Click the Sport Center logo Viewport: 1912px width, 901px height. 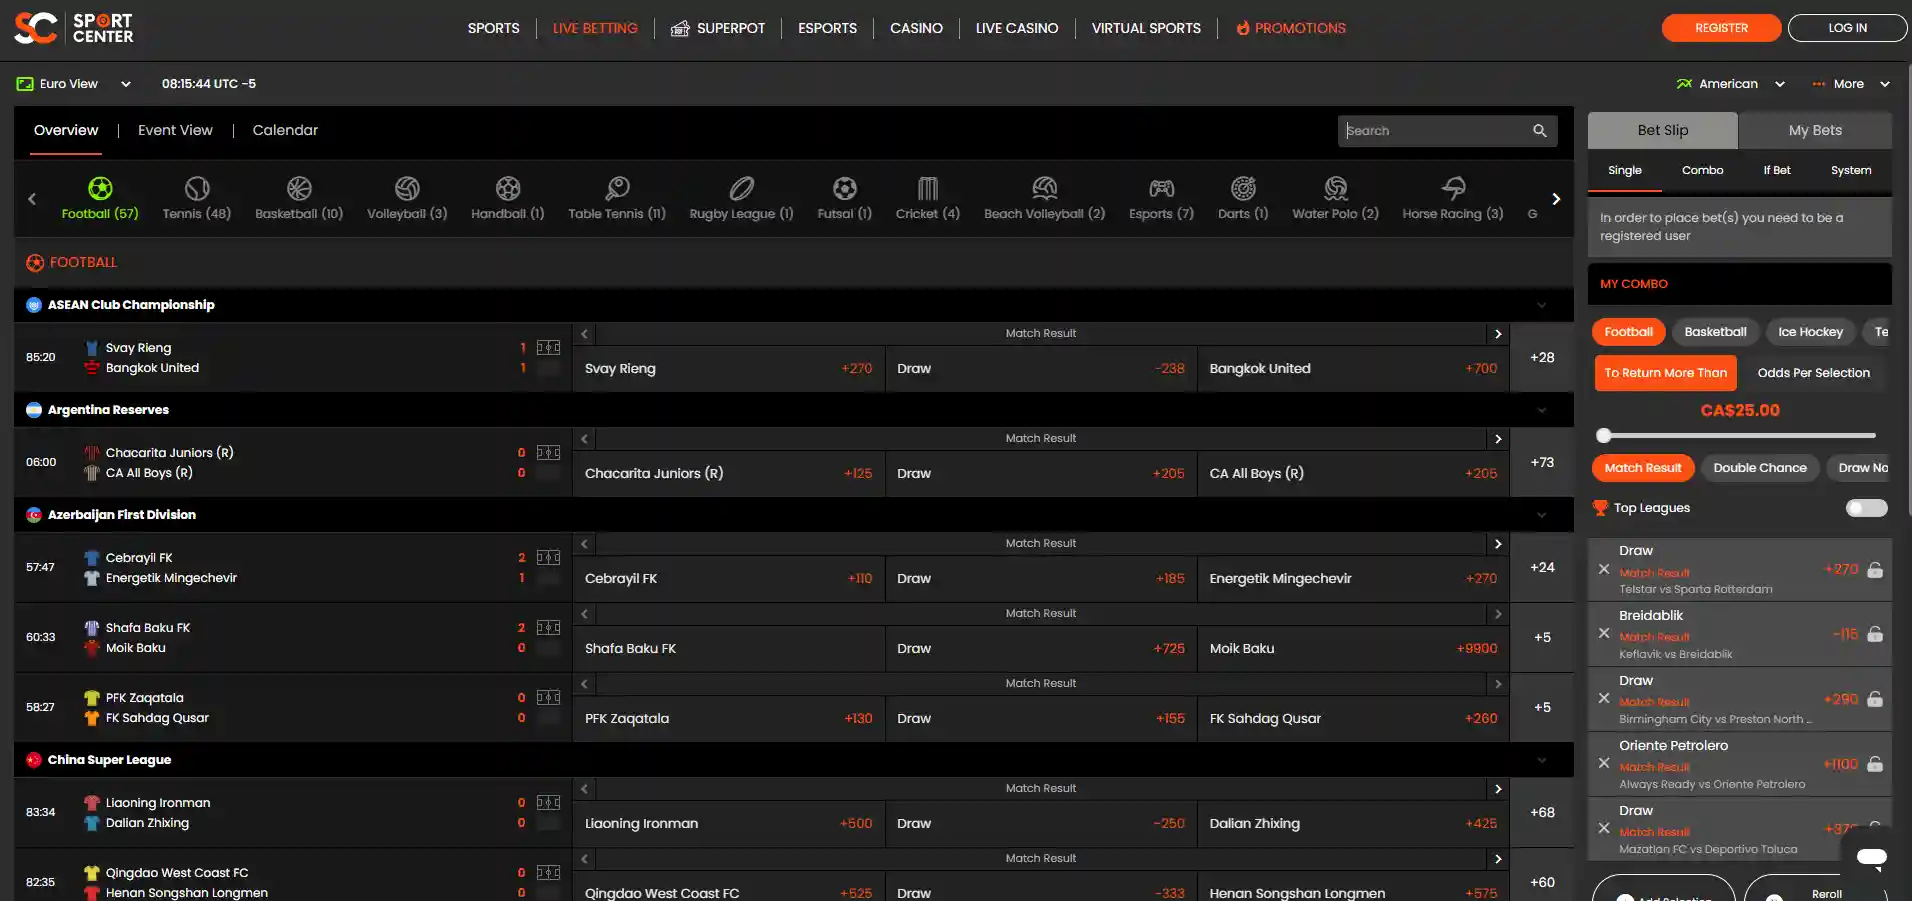tap(74, 28)
